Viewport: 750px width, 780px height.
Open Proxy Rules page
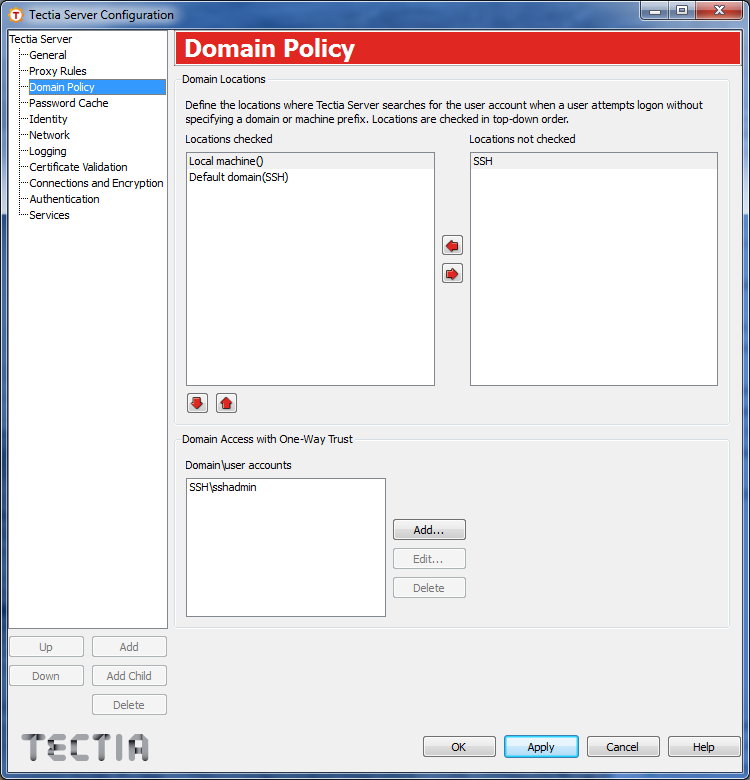[x=58, y=71]
